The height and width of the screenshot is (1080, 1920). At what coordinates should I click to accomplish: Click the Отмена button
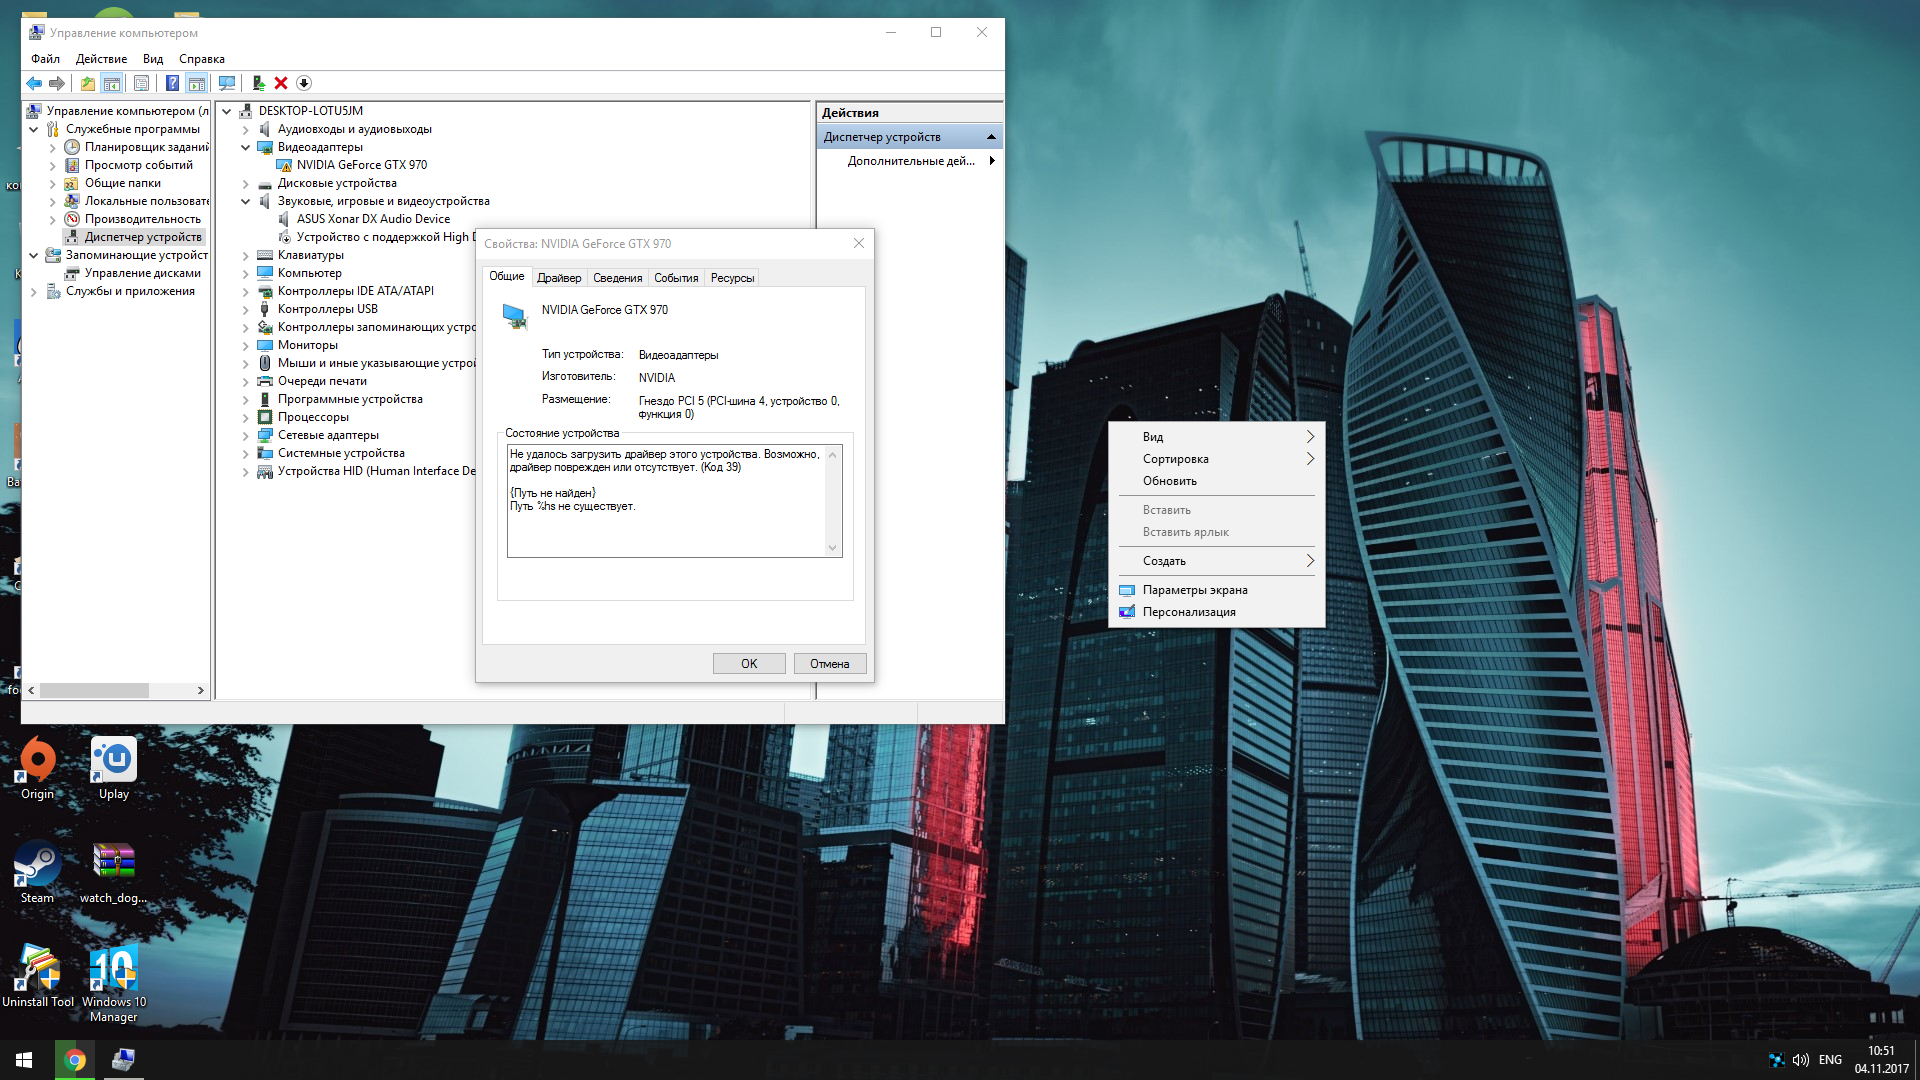[829, 664]
